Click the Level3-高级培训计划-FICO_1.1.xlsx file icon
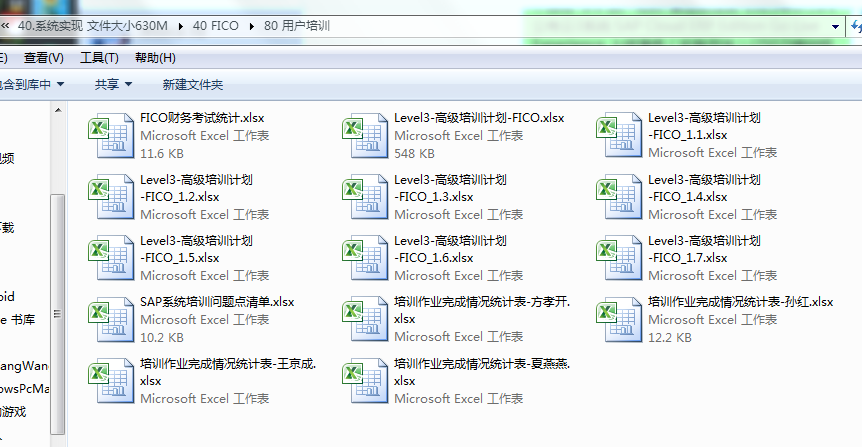Image resolution: width=862 pixels, height=447 pixels. click(x=617, y=136)
